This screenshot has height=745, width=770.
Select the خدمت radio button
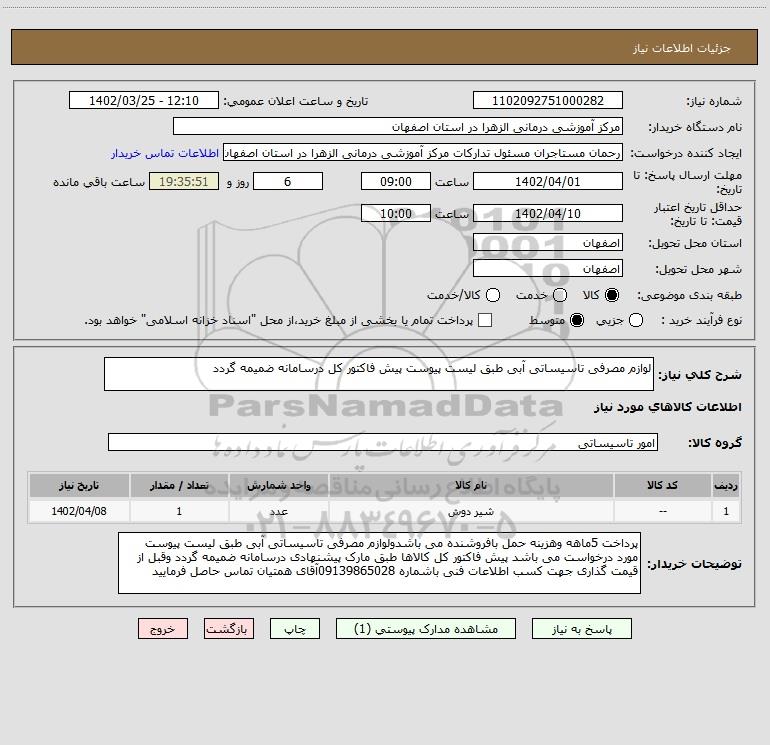click(560, 295)
